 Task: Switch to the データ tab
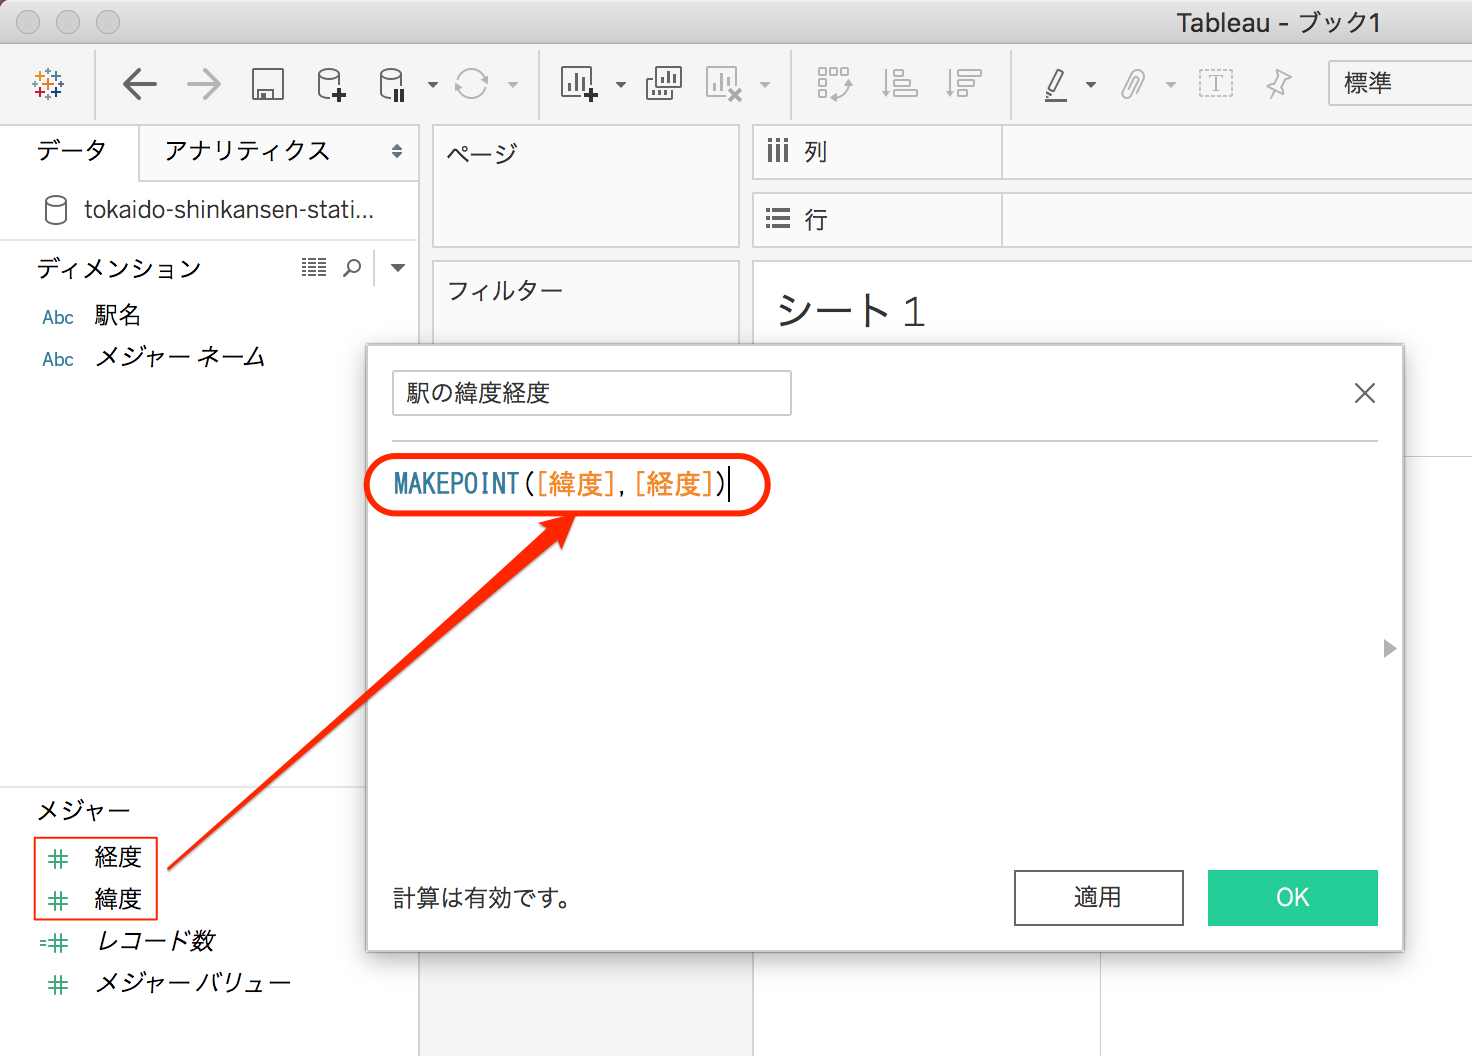[x=72, y=150]
